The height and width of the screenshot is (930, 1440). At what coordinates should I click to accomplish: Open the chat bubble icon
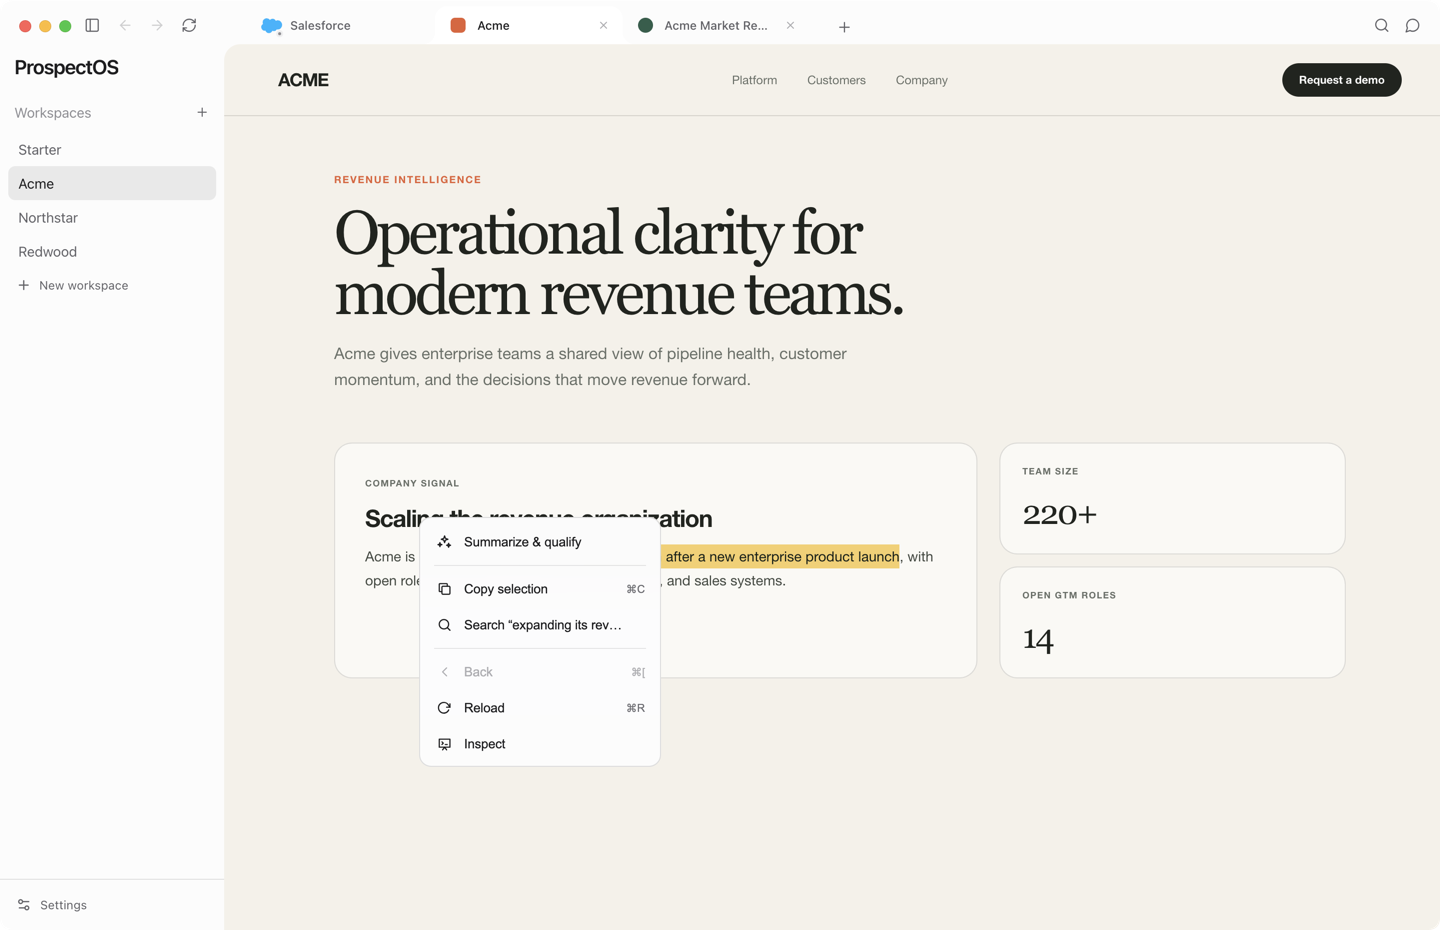click(x=1412, y=25)
